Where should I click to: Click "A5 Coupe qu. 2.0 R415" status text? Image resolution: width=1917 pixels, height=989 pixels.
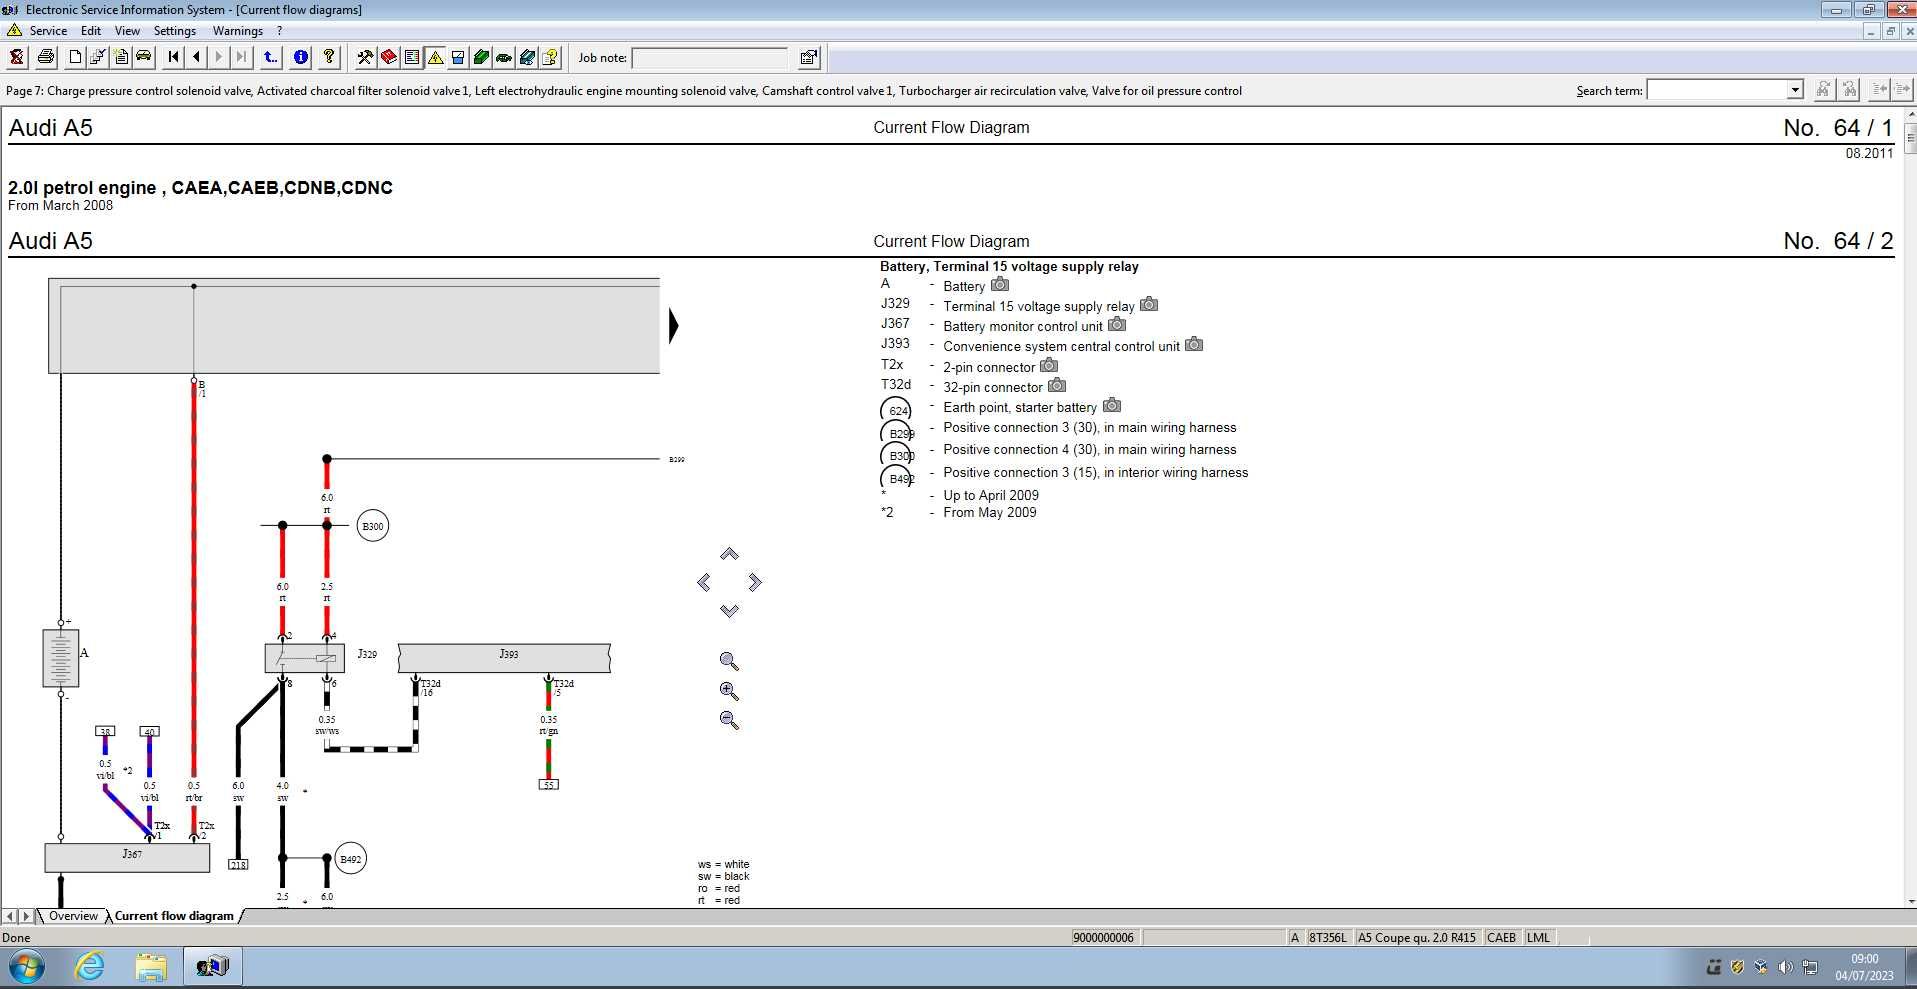1416,938
